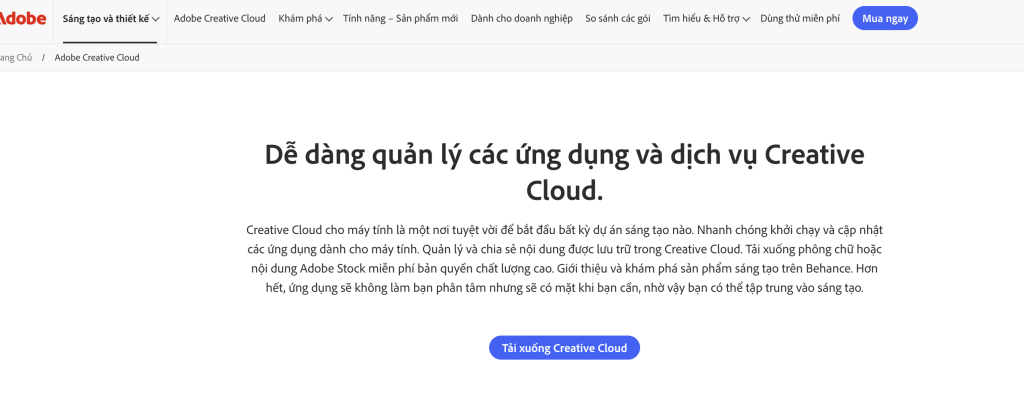
Task: Click the Adobe logo
Action: [x=22, y=18]
